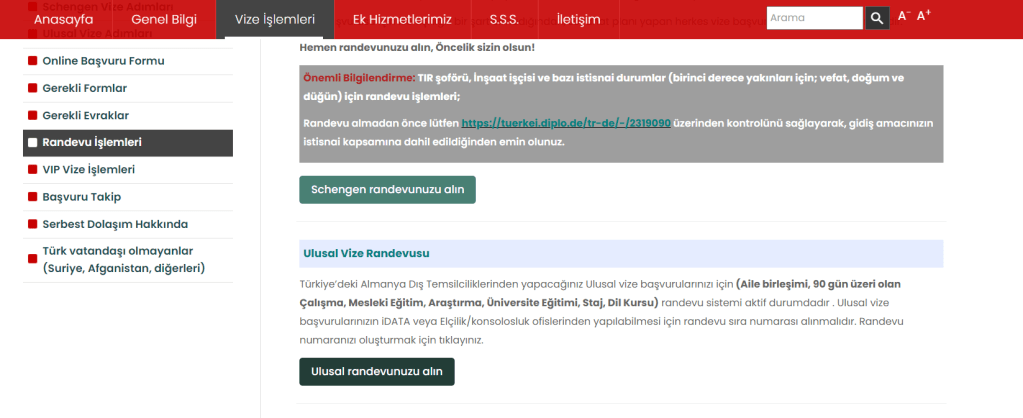The image size is (1023, 418).
Task: Open the İletişim page
Action: [x=578, y=19]
